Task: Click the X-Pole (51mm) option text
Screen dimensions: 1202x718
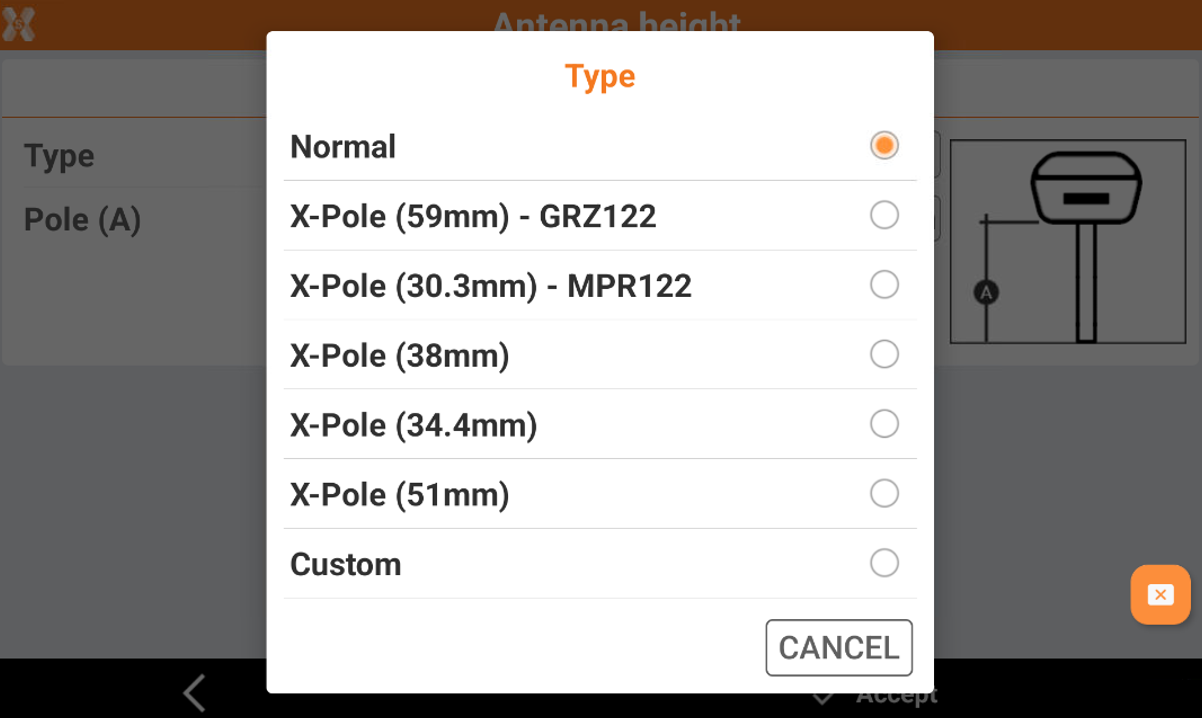Action: tap(400, 495)
